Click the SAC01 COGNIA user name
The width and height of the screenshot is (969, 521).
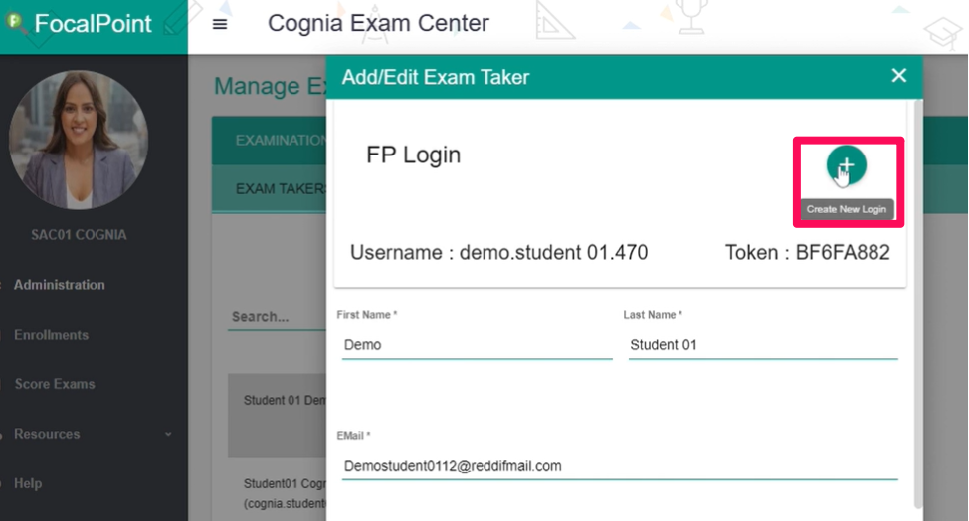point(78,235)
